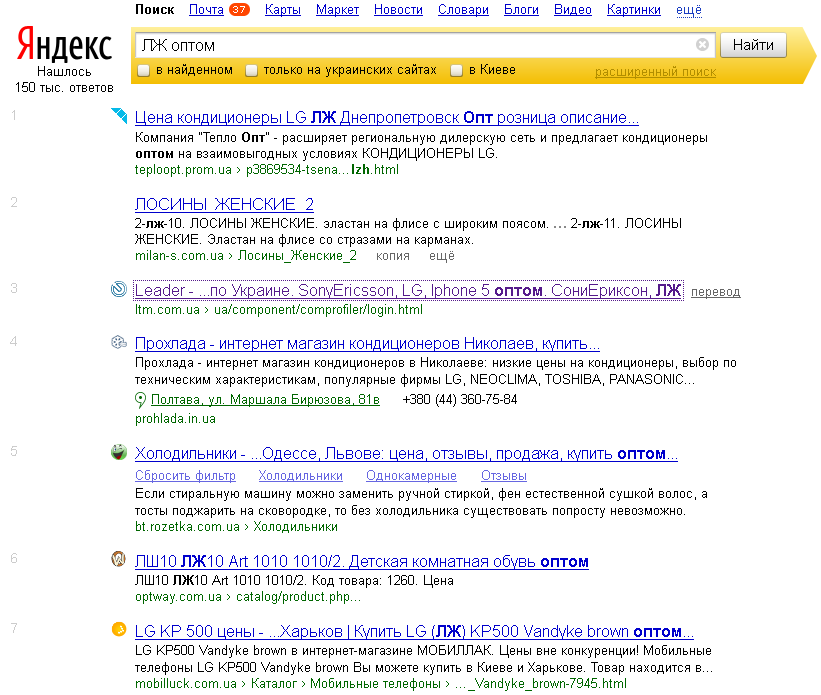Go to Новости

coord(398,10)
